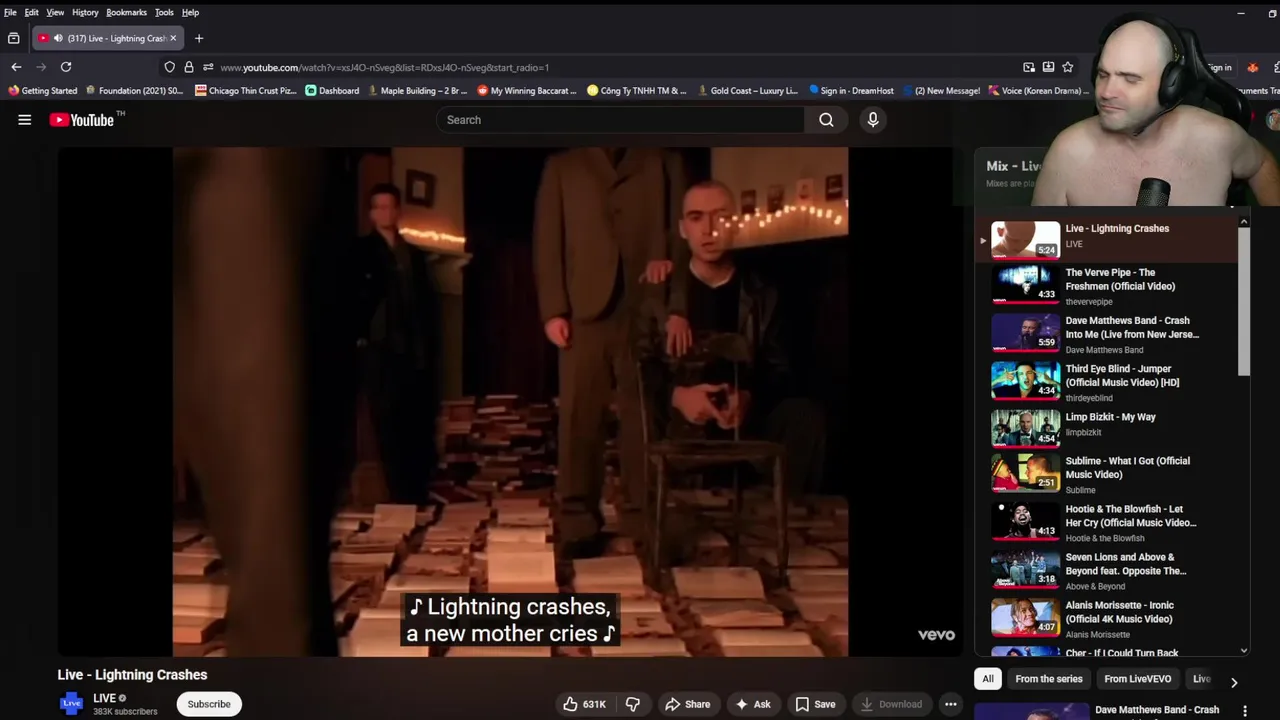The height and width of the screenshot is (720, 1280).
Task: Open Chicago Thin Crust Pizza bookmark
Action: tap(245, 91)
